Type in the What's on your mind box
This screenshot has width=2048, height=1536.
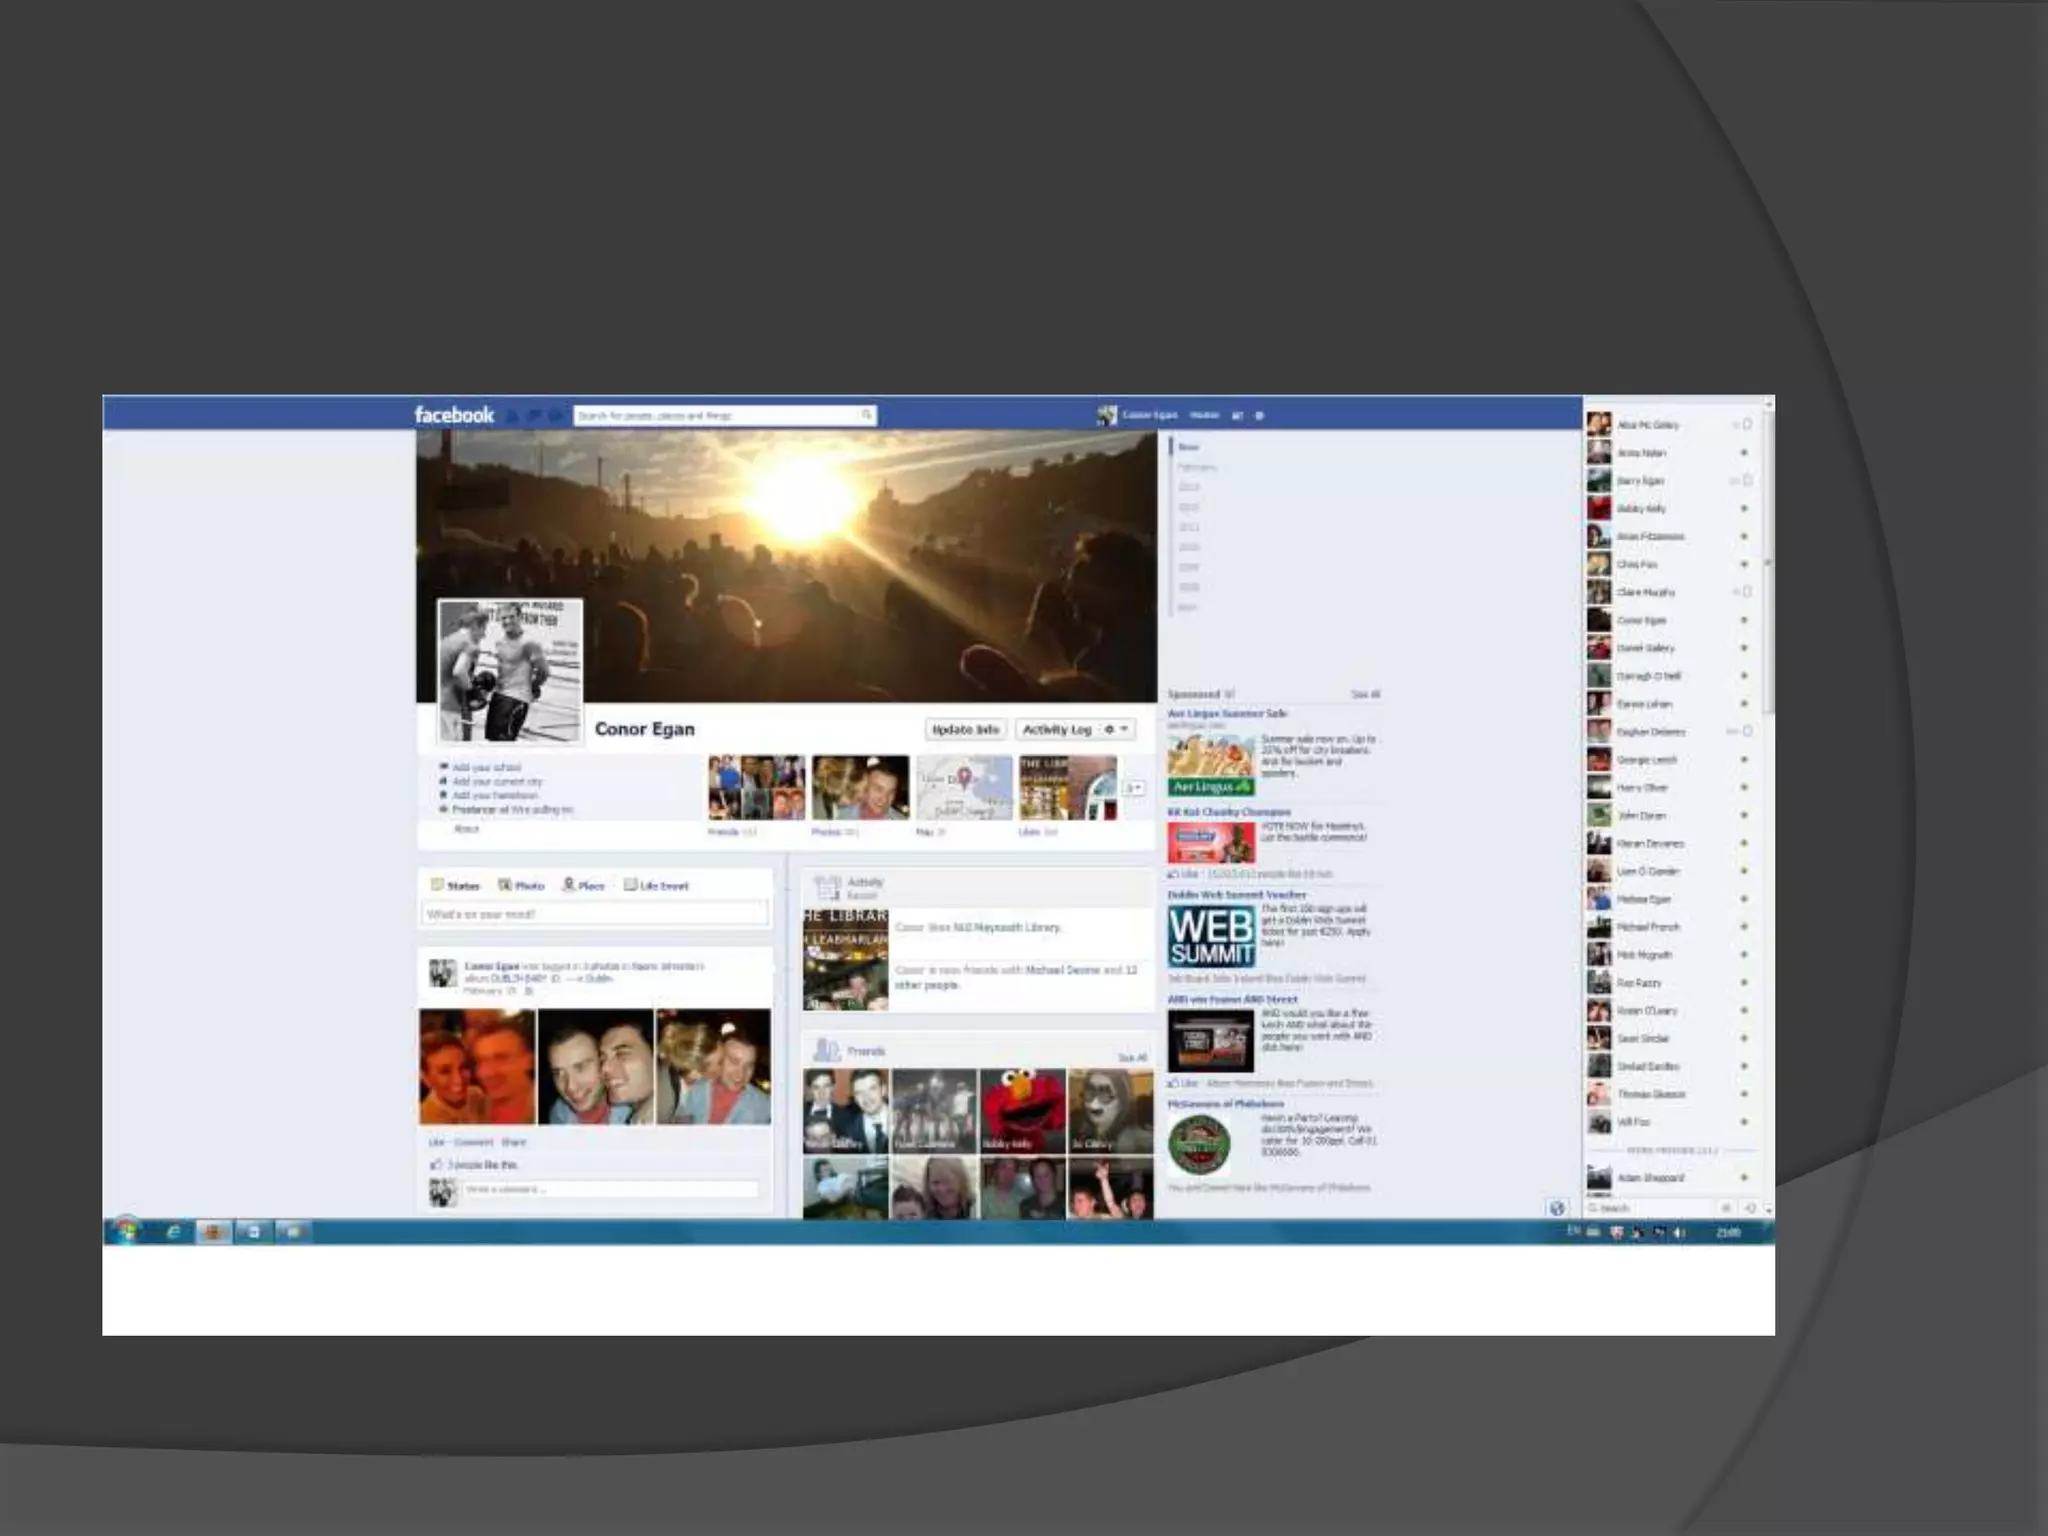coord(594,914)
